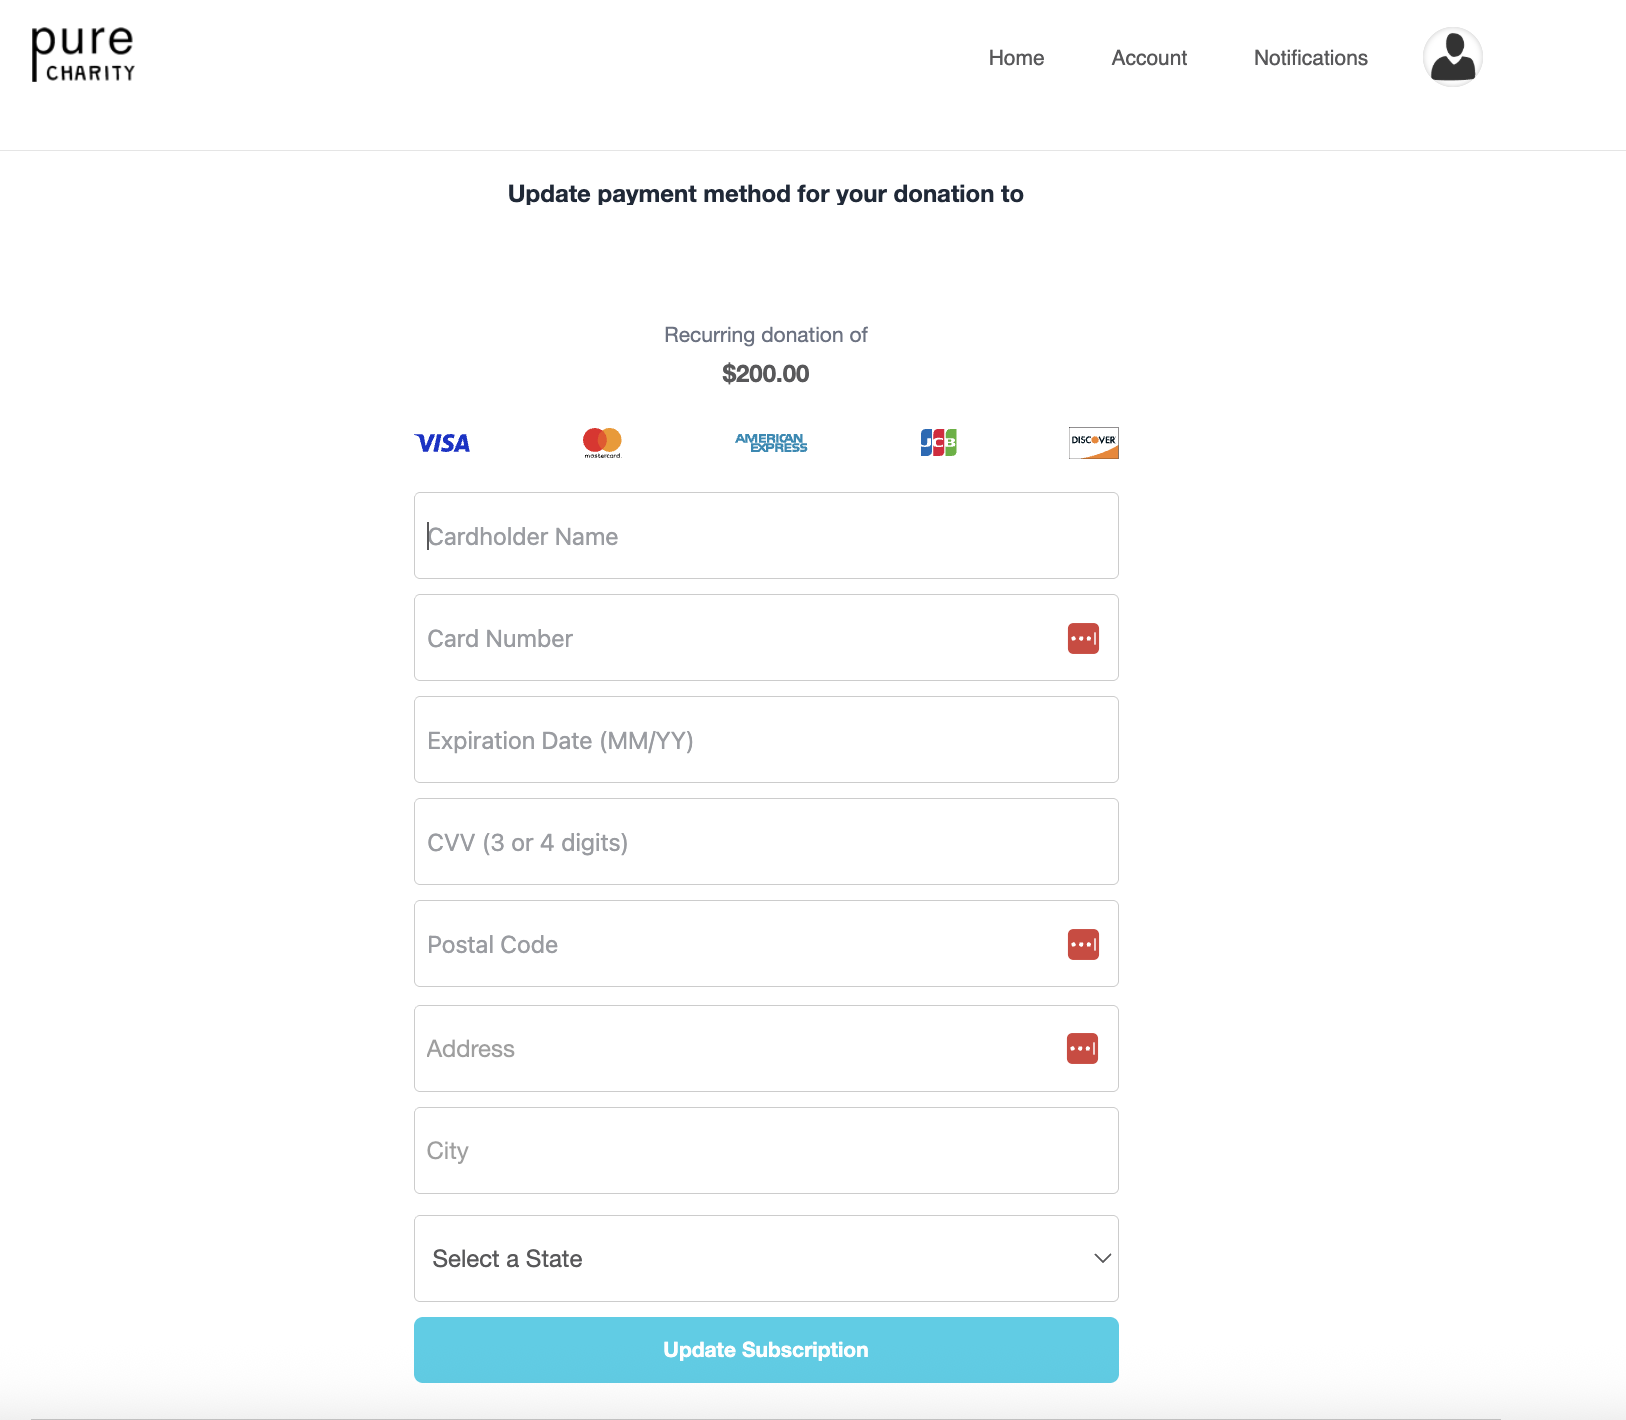Click password manager icon in Postal Code field

coord(1083,945)
